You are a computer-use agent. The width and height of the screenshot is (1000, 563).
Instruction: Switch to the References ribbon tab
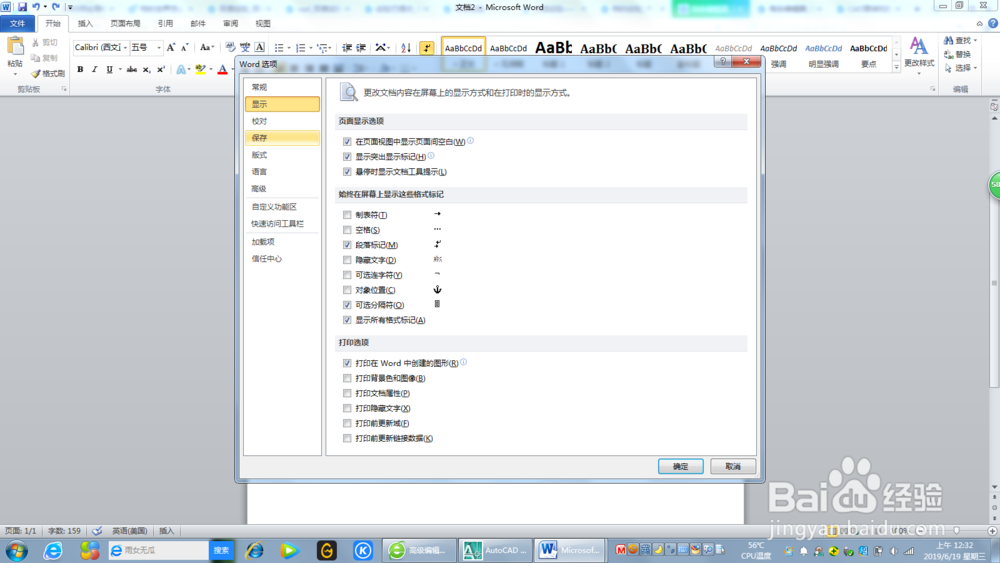click(165, 24)
